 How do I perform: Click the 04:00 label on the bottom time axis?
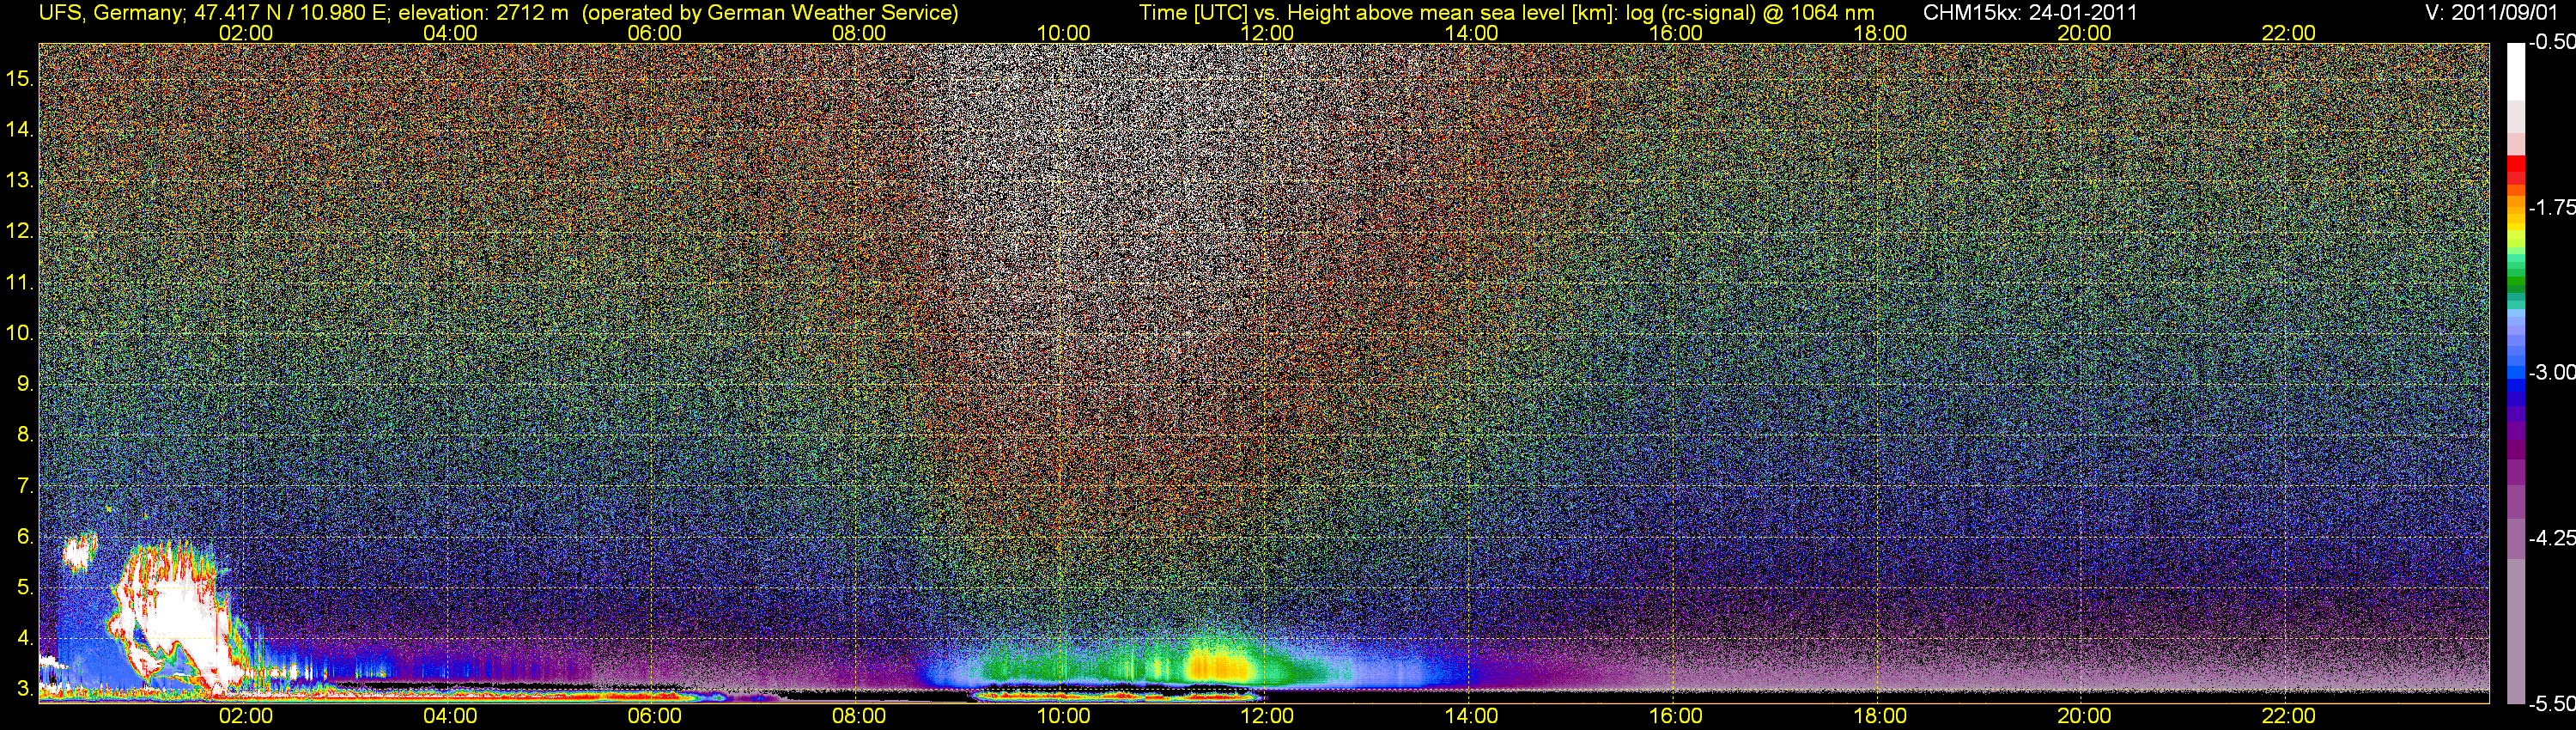point(450,716)
